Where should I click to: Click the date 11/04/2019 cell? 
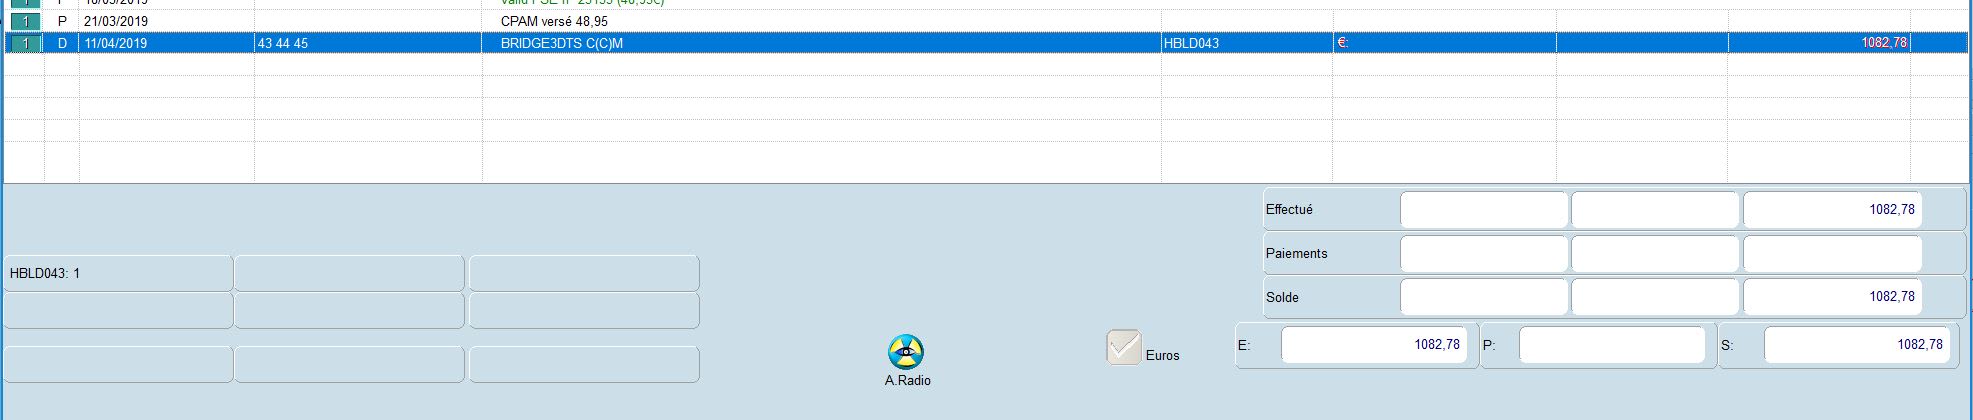click(x=116, y=43)
